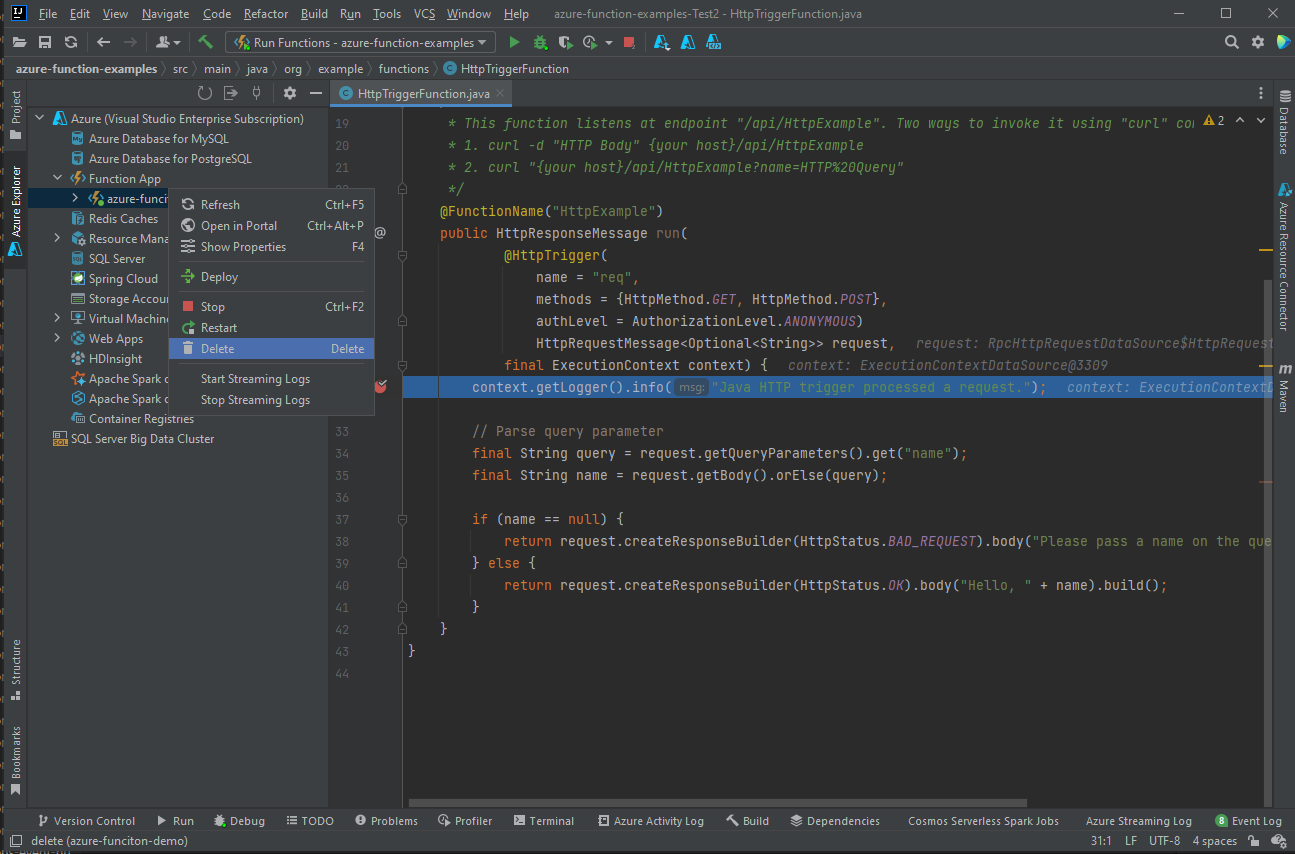The width and height of the screenshot is (1295, 854).
Task: Click the Refresh icon in Azure Explorer
Action: click(205, 93)
